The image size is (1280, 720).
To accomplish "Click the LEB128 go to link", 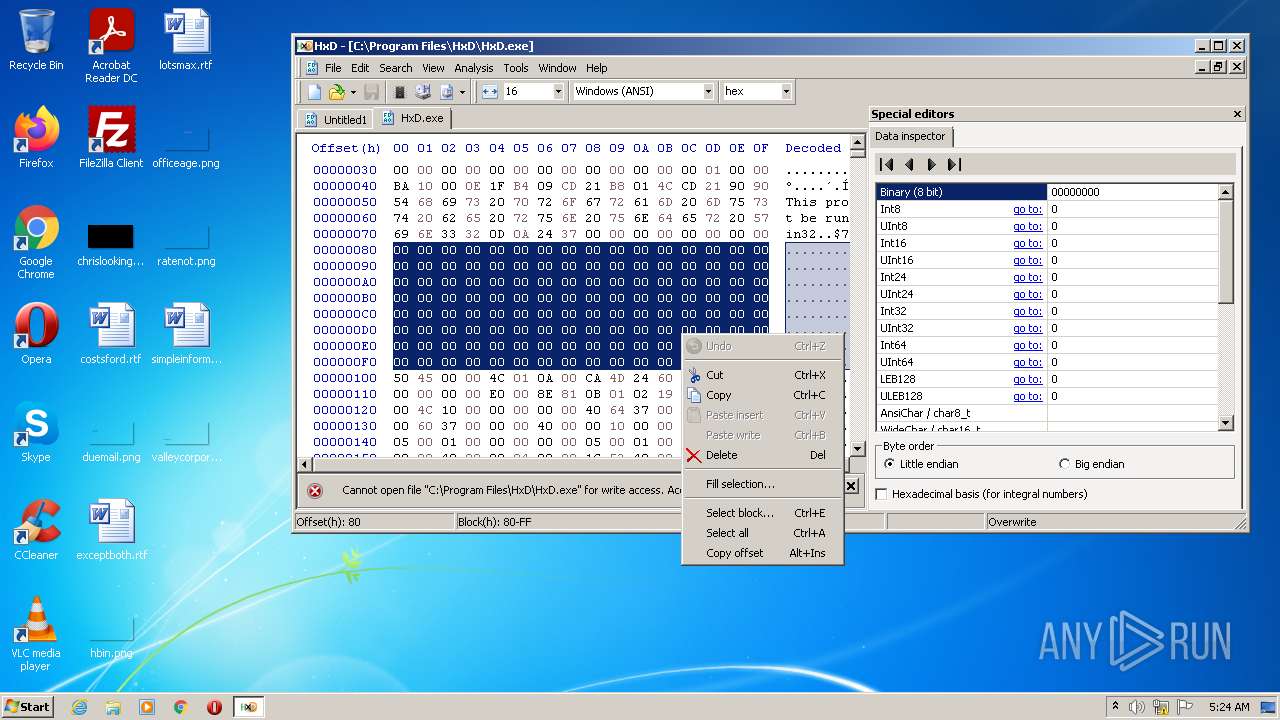I will pyautogui.click(x=1027, y=379).
